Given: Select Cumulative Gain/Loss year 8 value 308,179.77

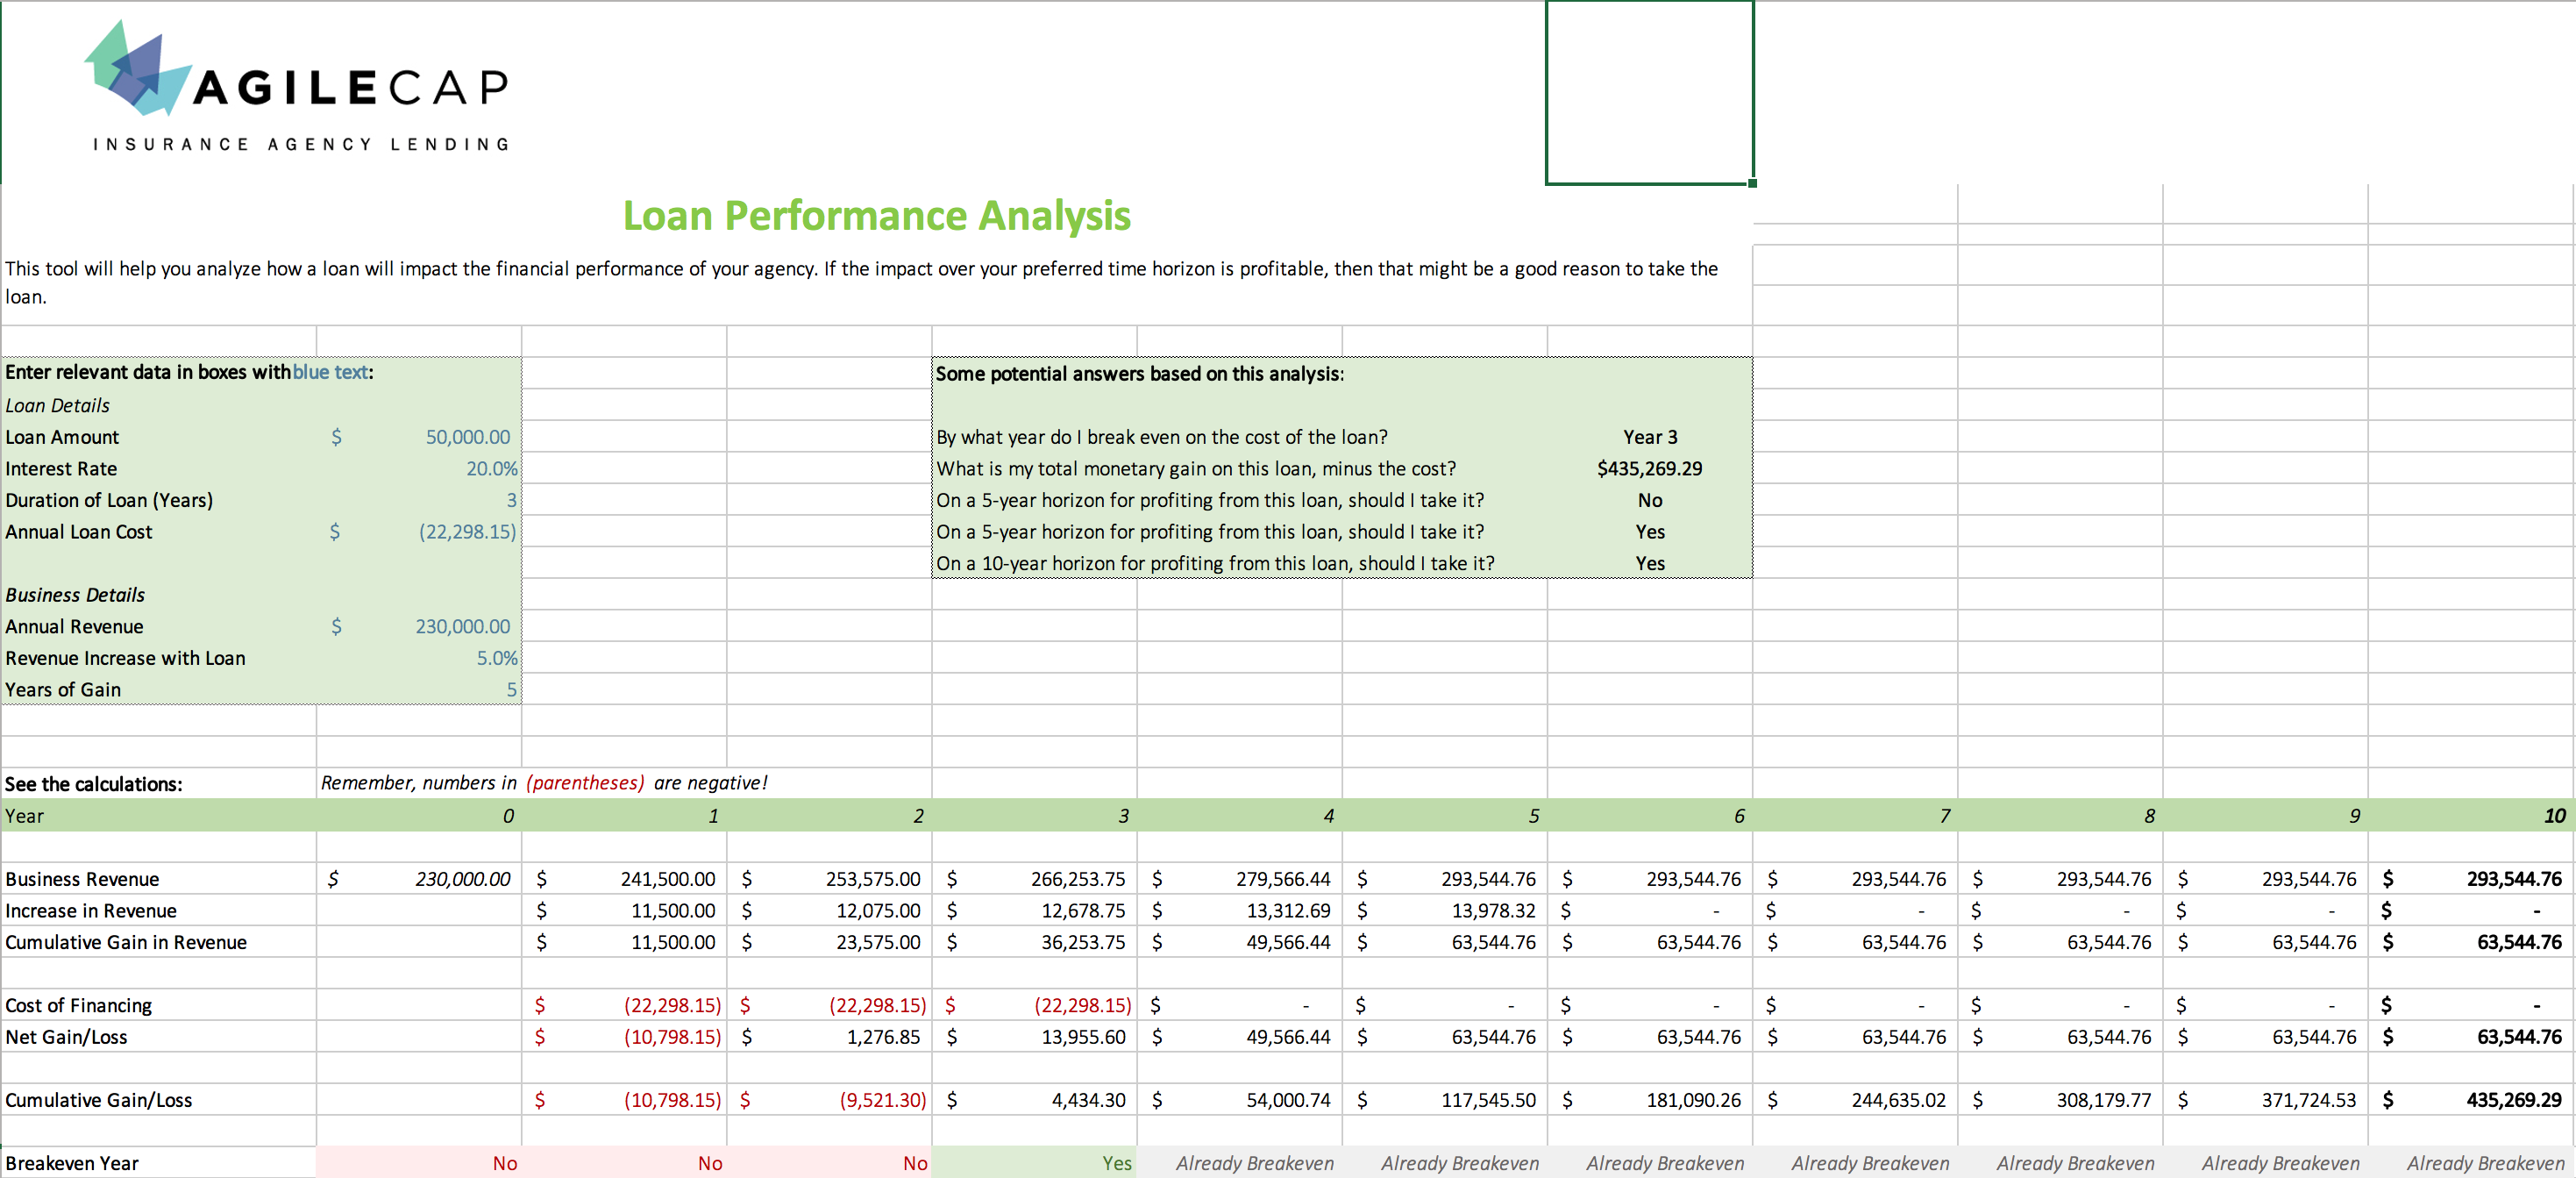Looking at the screenshot, I should [x=2061, y=1100].
